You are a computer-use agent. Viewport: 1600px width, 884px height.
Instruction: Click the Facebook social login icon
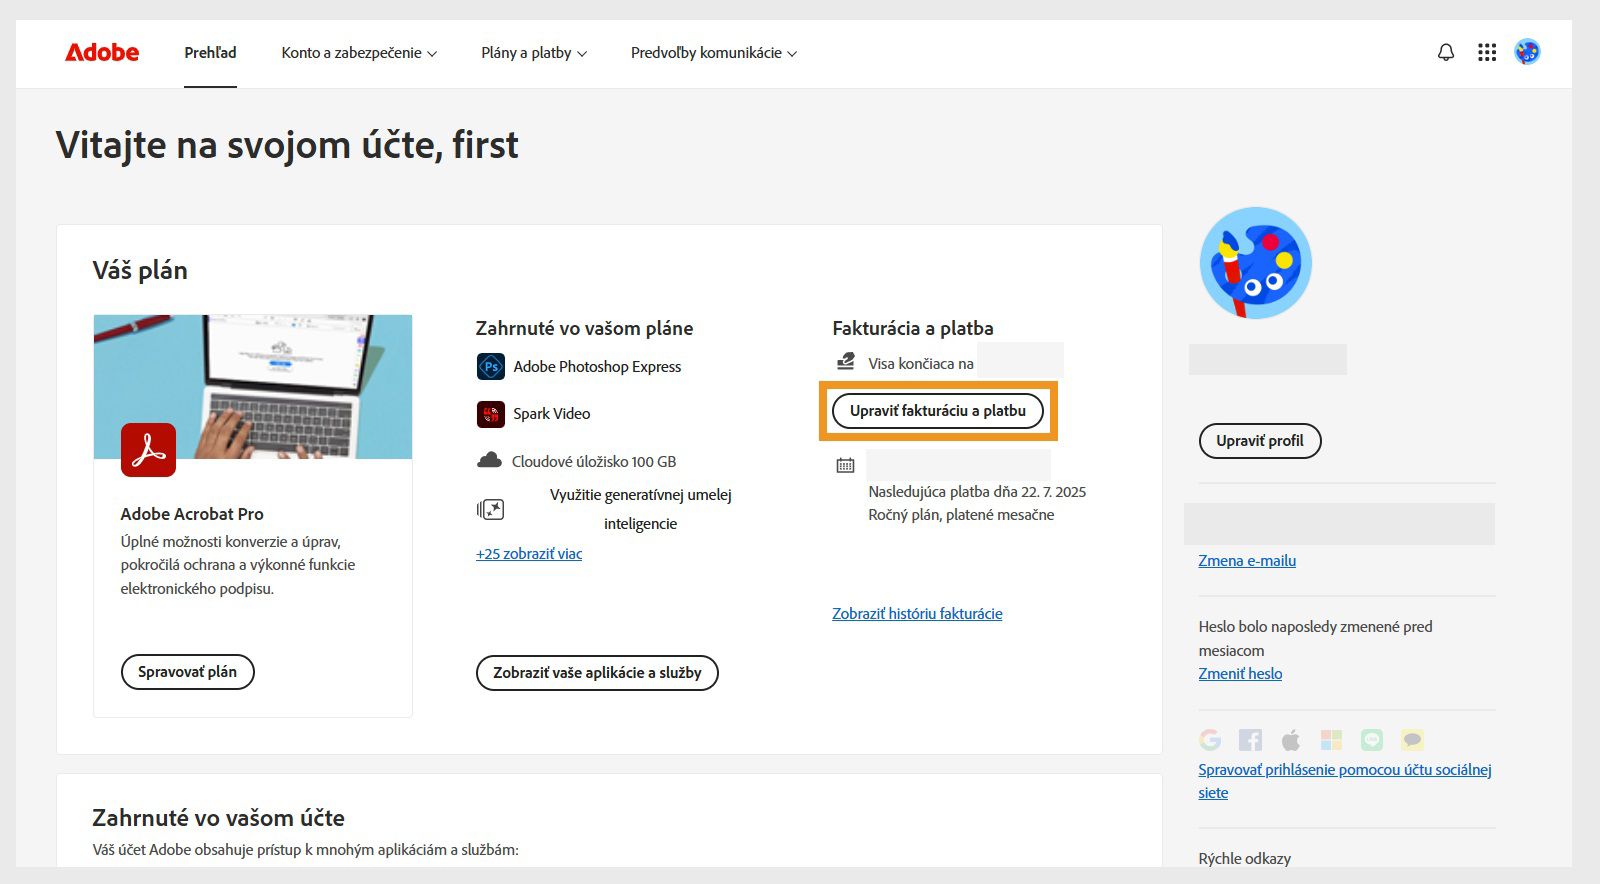pyautogui.click(x=1250, y=740)
